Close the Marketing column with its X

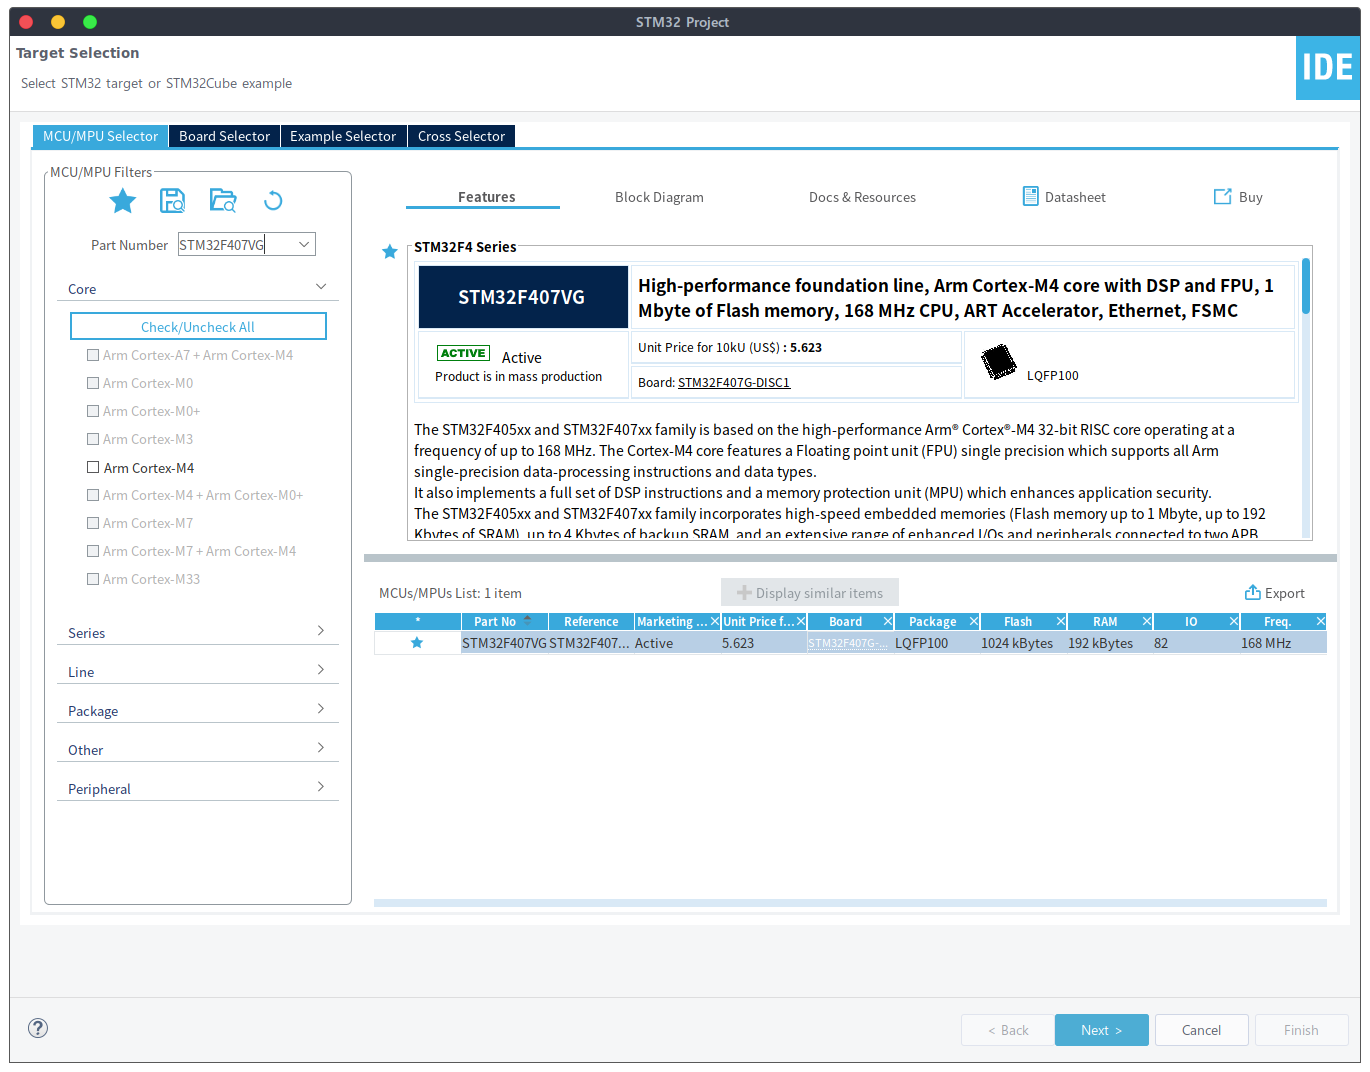click(715, 621)
